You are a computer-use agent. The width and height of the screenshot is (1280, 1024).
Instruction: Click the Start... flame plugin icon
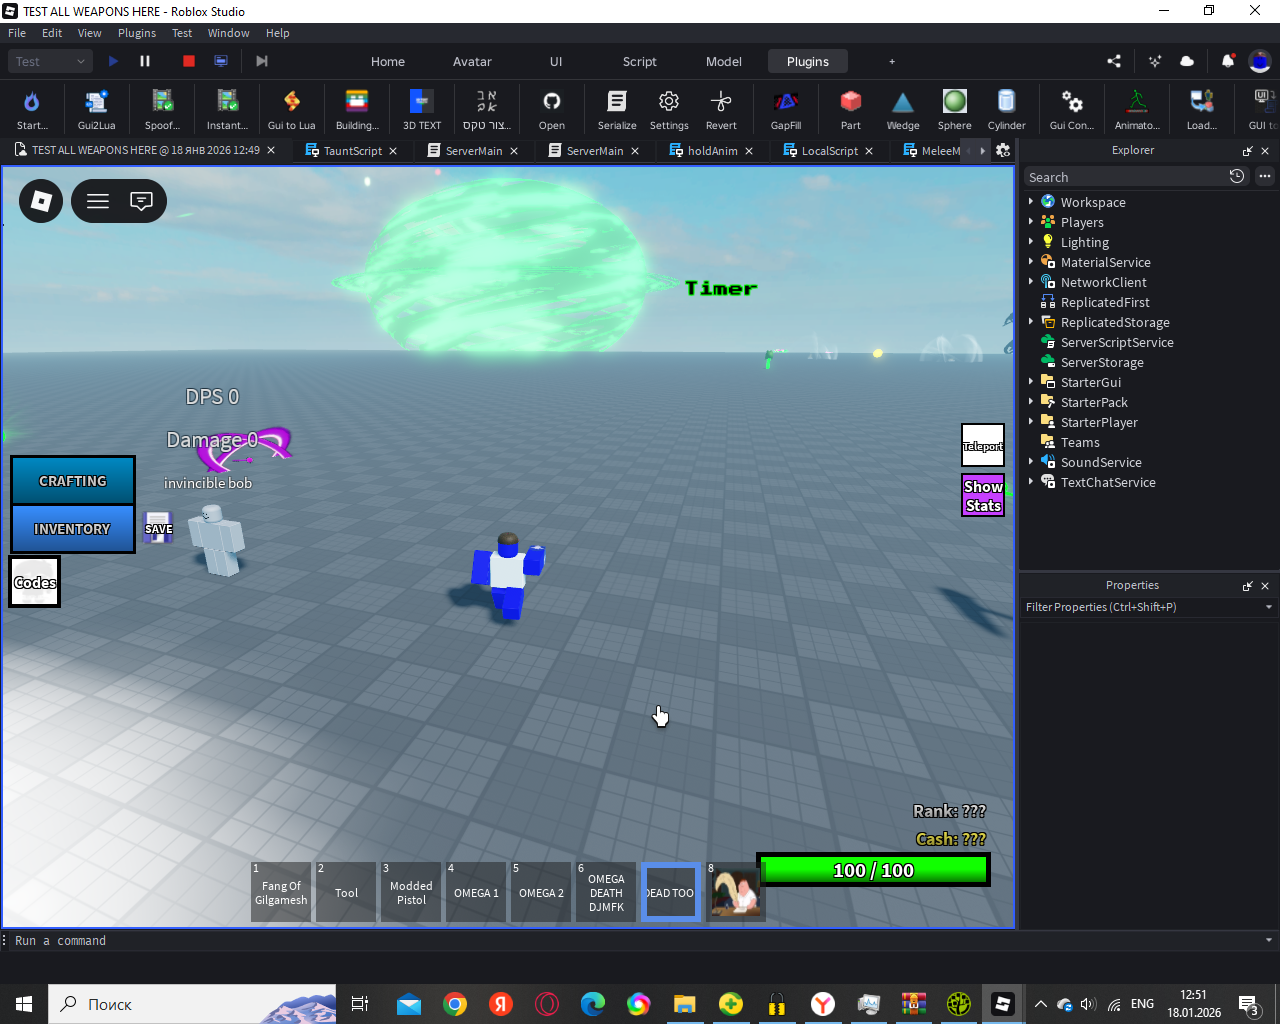(32, 109)
